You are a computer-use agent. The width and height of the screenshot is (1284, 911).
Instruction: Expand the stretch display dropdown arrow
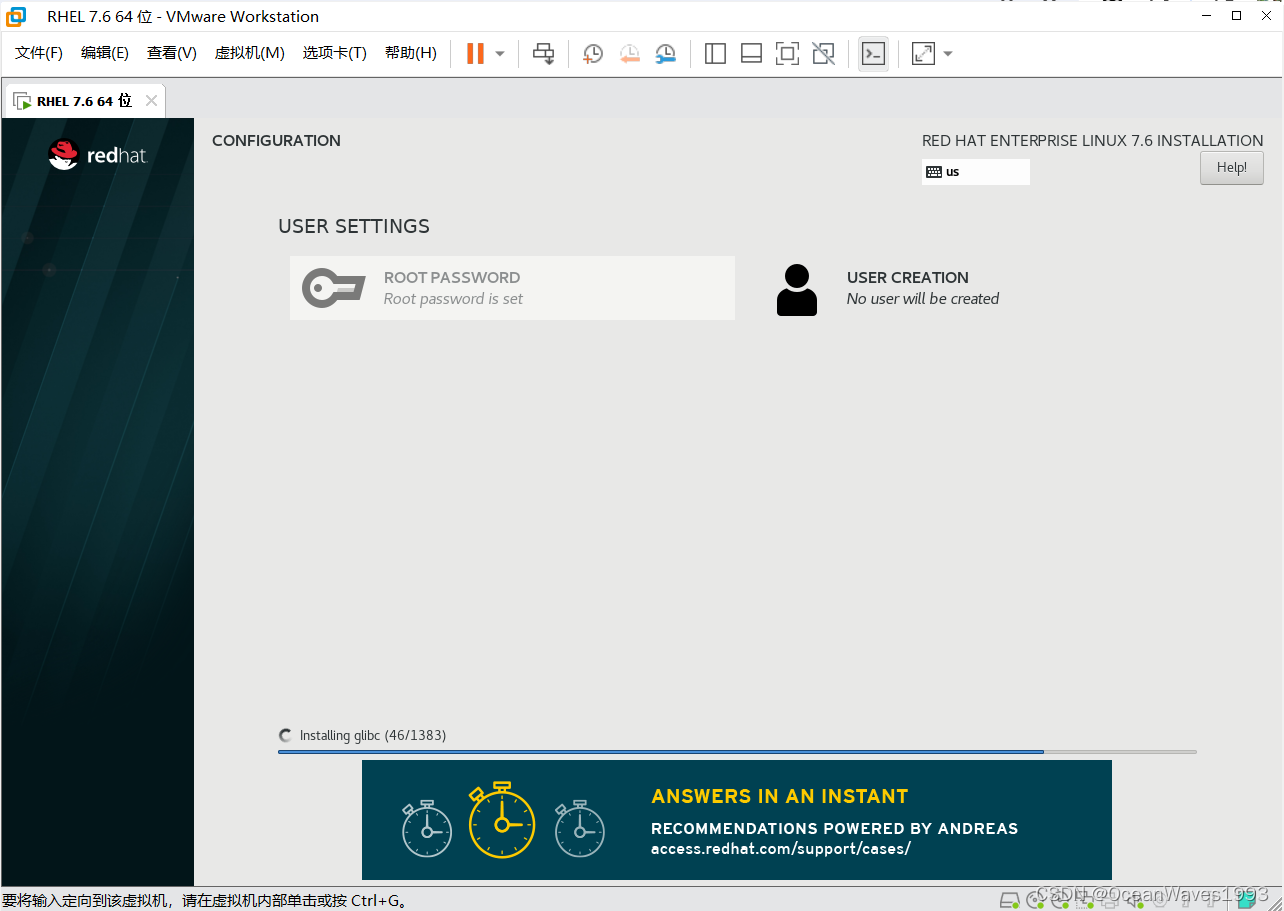pos(948,54)
